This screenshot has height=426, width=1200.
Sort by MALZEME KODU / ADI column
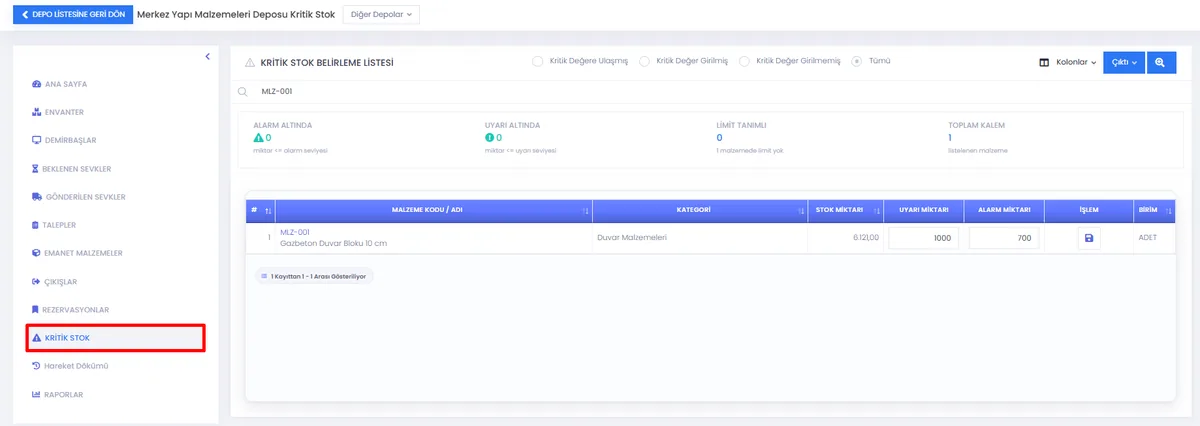pyautogui.click(x=434, y=210)
